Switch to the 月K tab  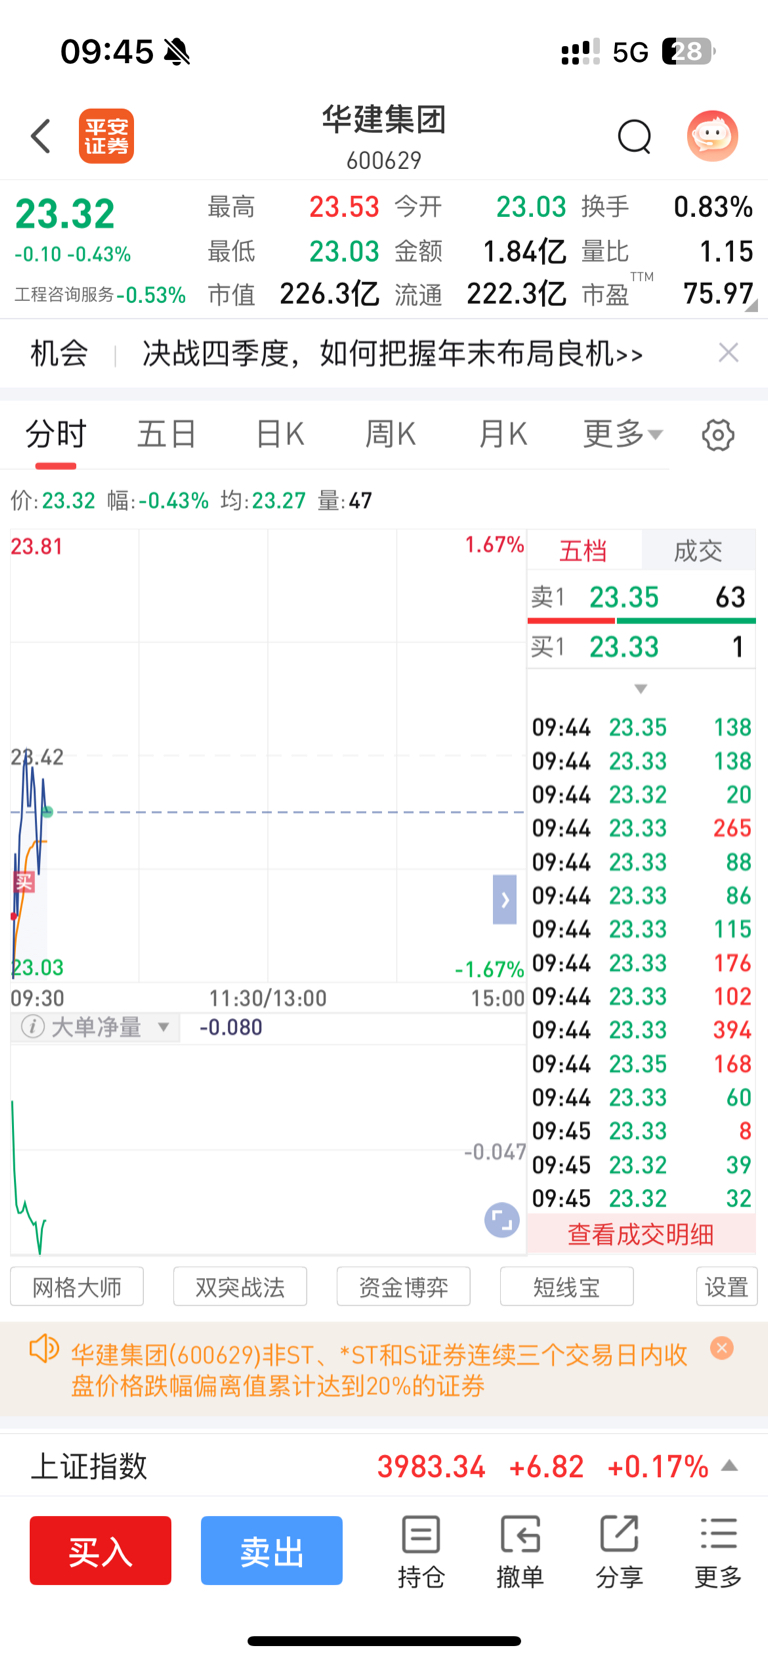coord(502,434)
